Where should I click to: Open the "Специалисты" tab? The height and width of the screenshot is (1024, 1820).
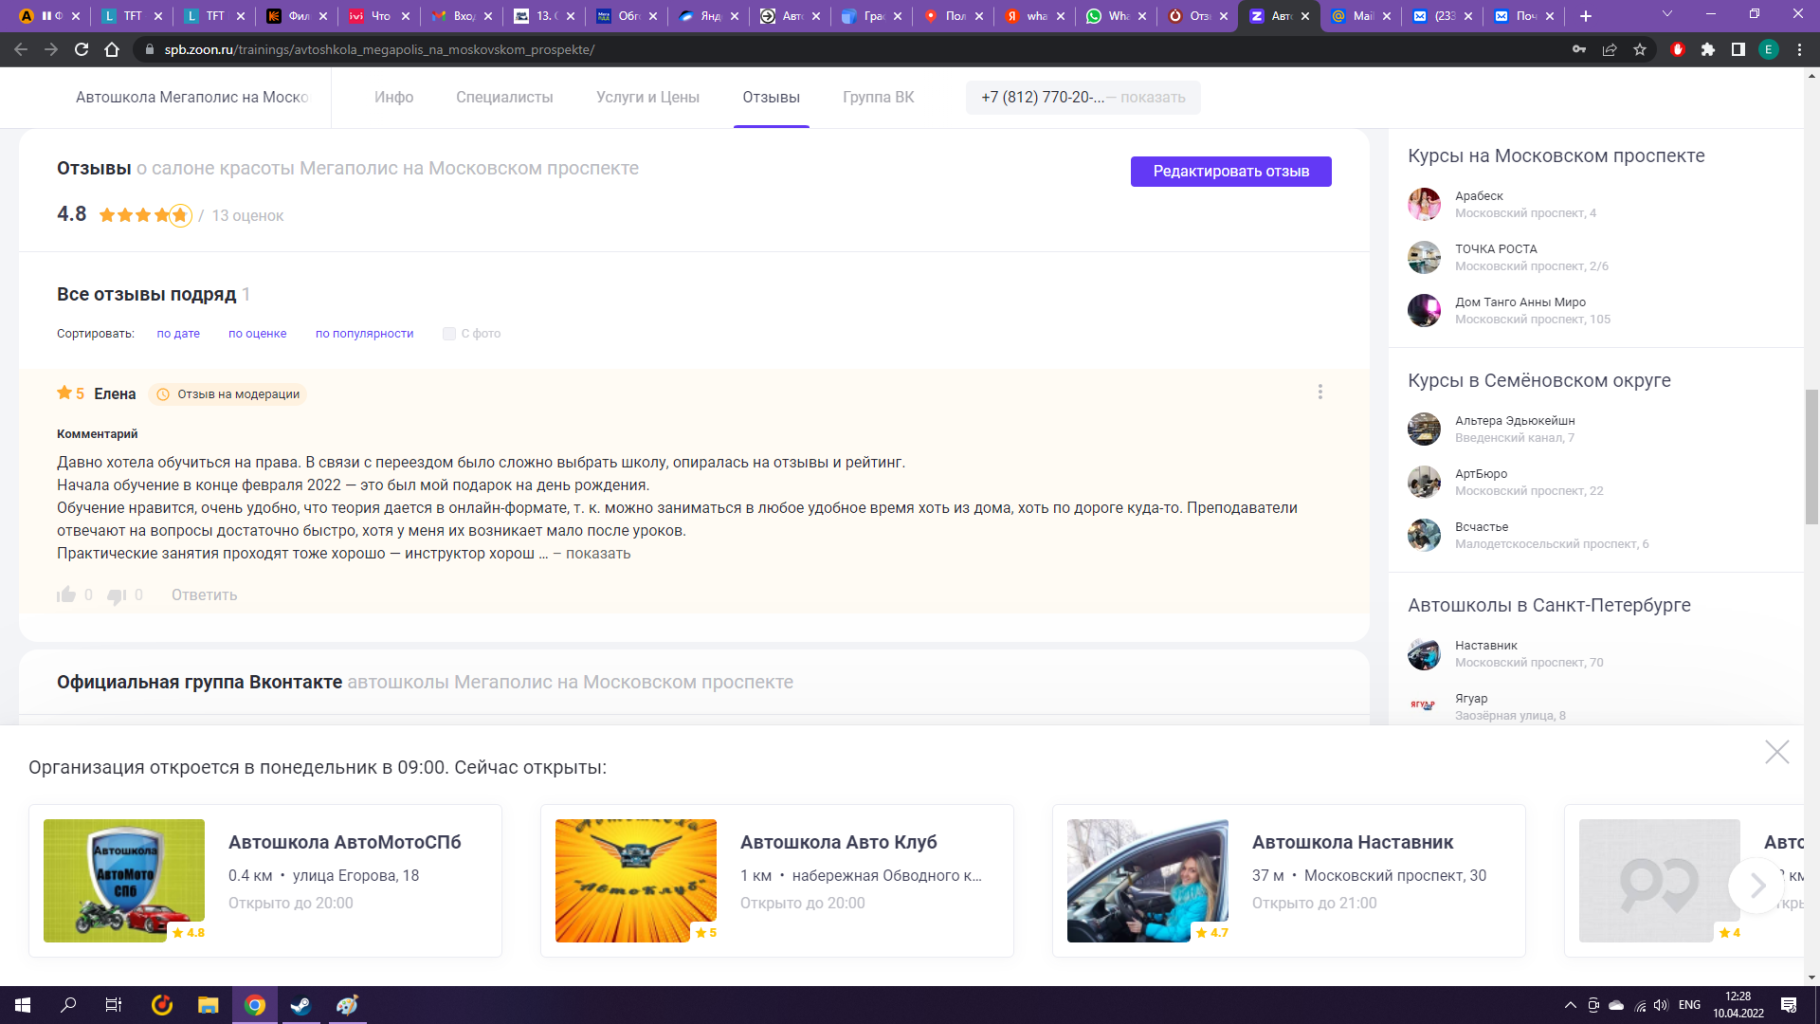point(504,97)
